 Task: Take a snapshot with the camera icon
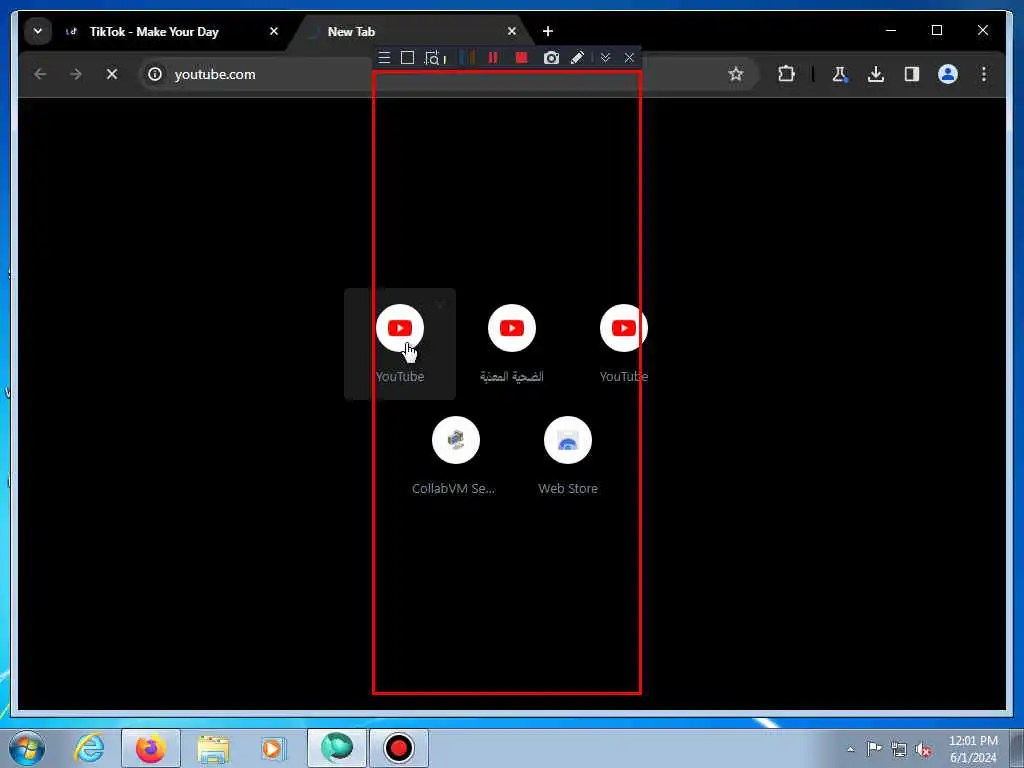(551, 57)
